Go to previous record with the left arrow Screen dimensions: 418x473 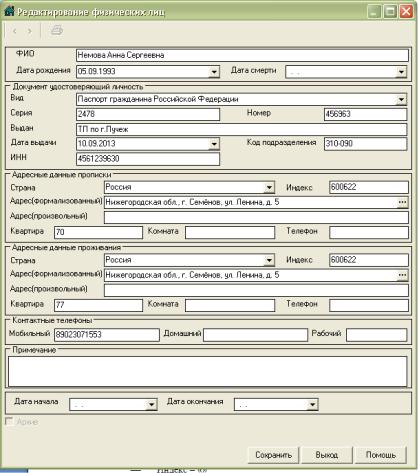point(15,31)
